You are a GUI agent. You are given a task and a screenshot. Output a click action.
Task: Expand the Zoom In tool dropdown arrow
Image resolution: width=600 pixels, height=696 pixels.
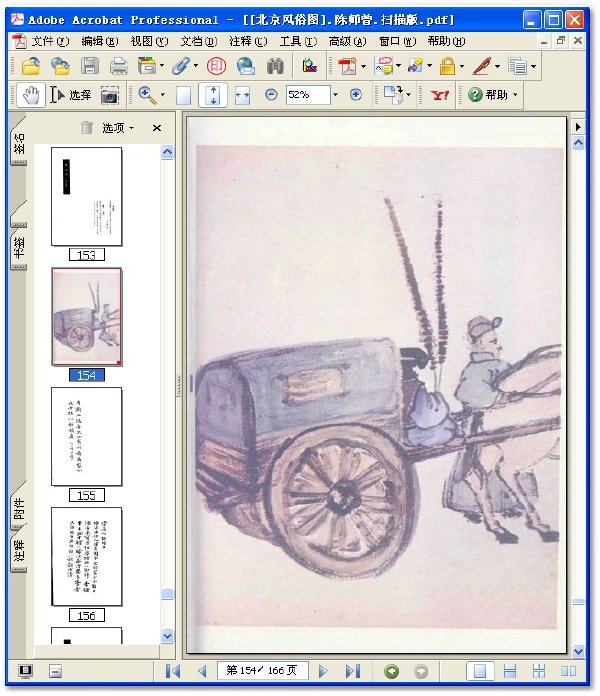pos(162,95)
